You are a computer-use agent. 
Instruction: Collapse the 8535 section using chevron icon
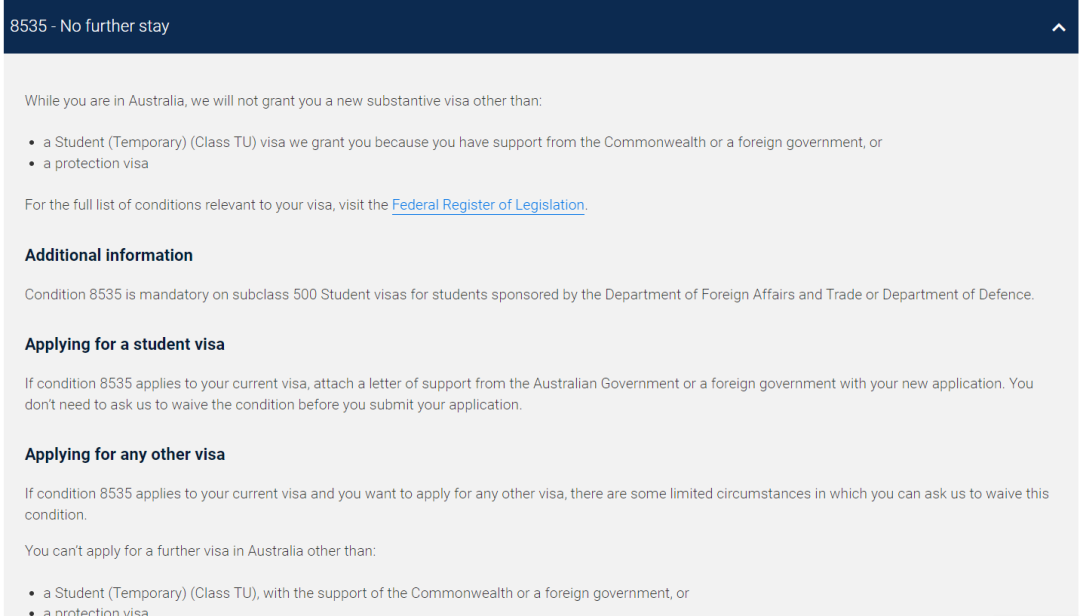pos(1058,28)
